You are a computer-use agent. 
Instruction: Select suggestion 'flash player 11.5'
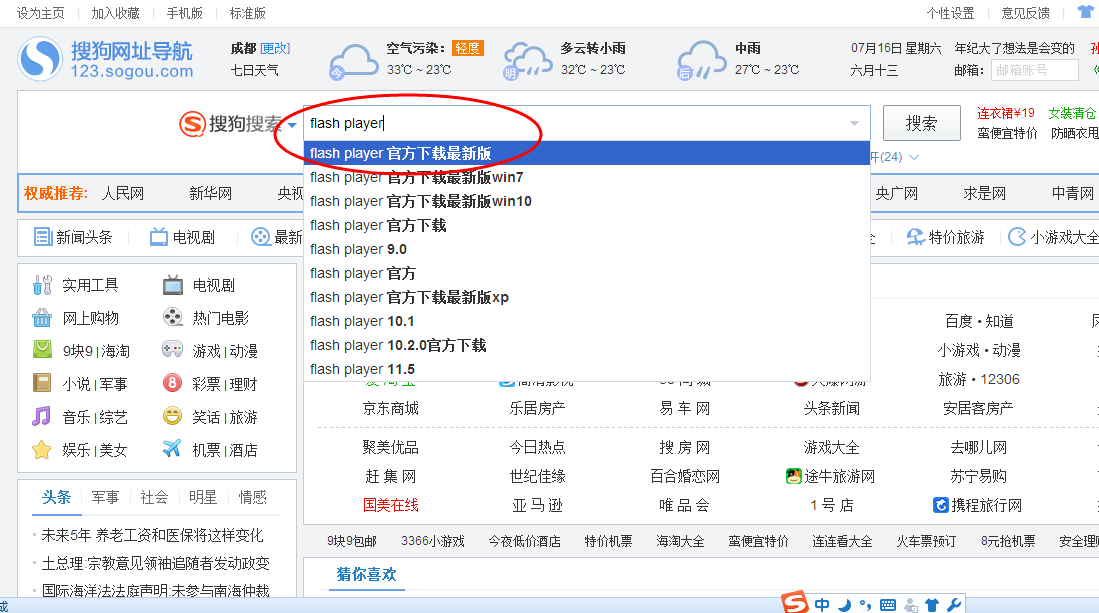pos(587,369)
